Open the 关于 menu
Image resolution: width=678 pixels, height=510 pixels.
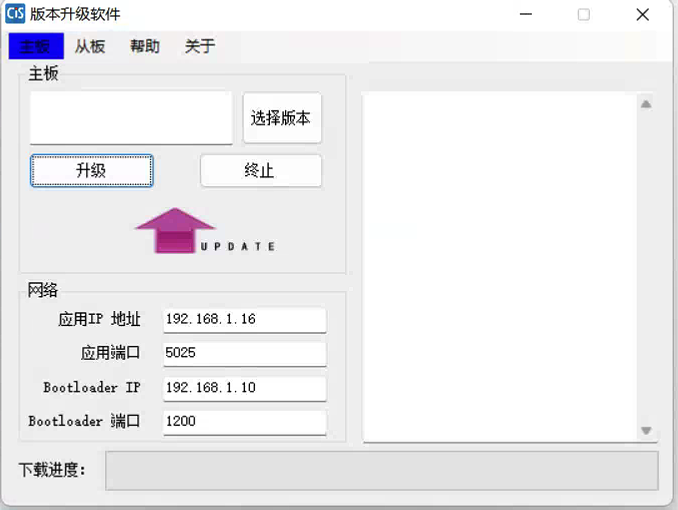click(x=200, y=46)
